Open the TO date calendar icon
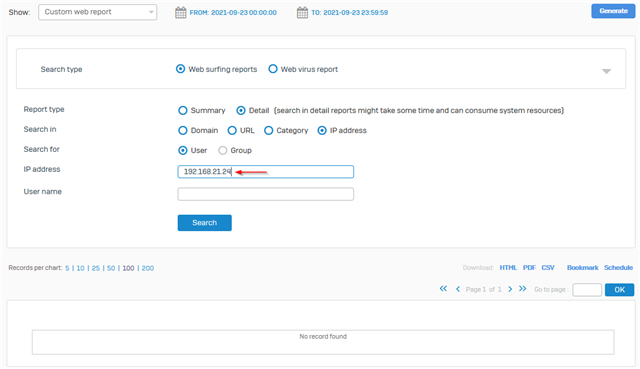This screenshot has height=369, width=640. (x=302, y=13)
